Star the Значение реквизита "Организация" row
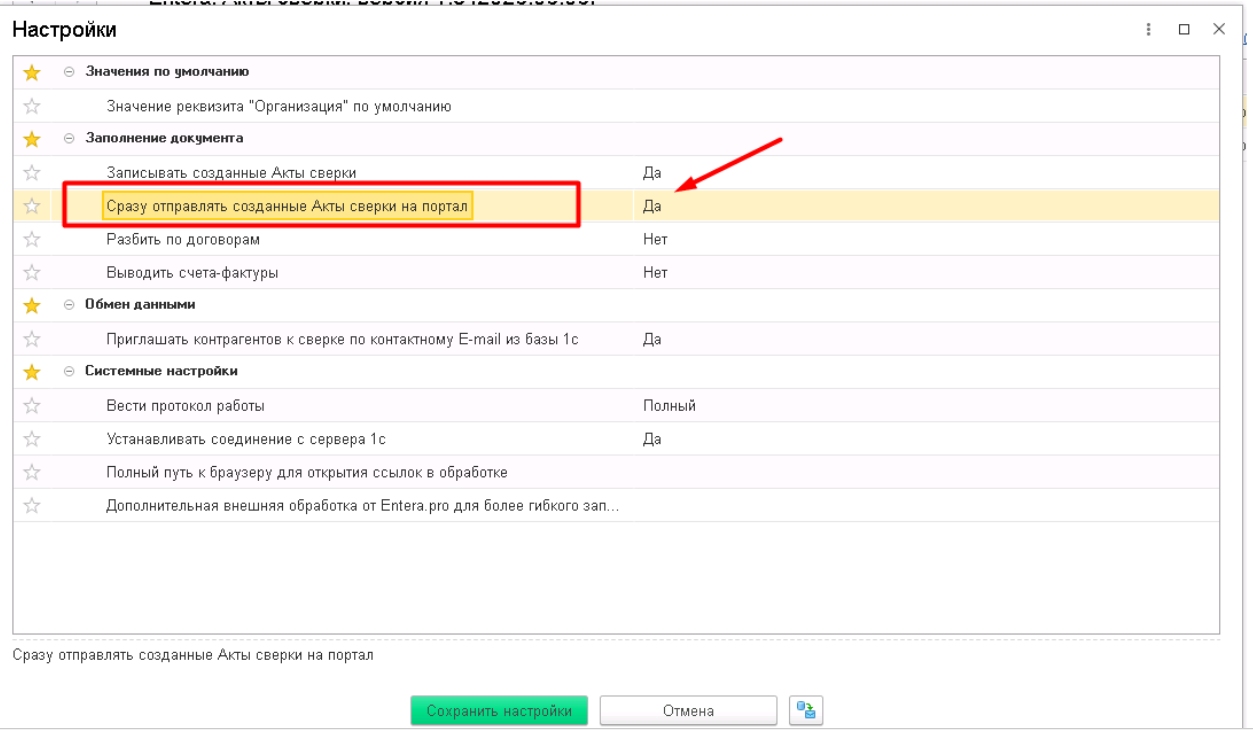Screen dimensions: 1253x730 tap(32, 106)
